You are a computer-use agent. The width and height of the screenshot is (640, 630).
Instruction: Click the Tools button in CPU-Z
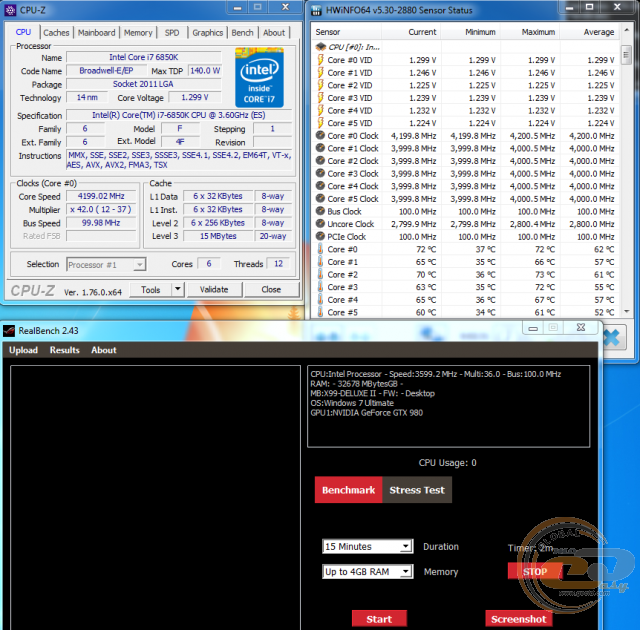[151, 289]
